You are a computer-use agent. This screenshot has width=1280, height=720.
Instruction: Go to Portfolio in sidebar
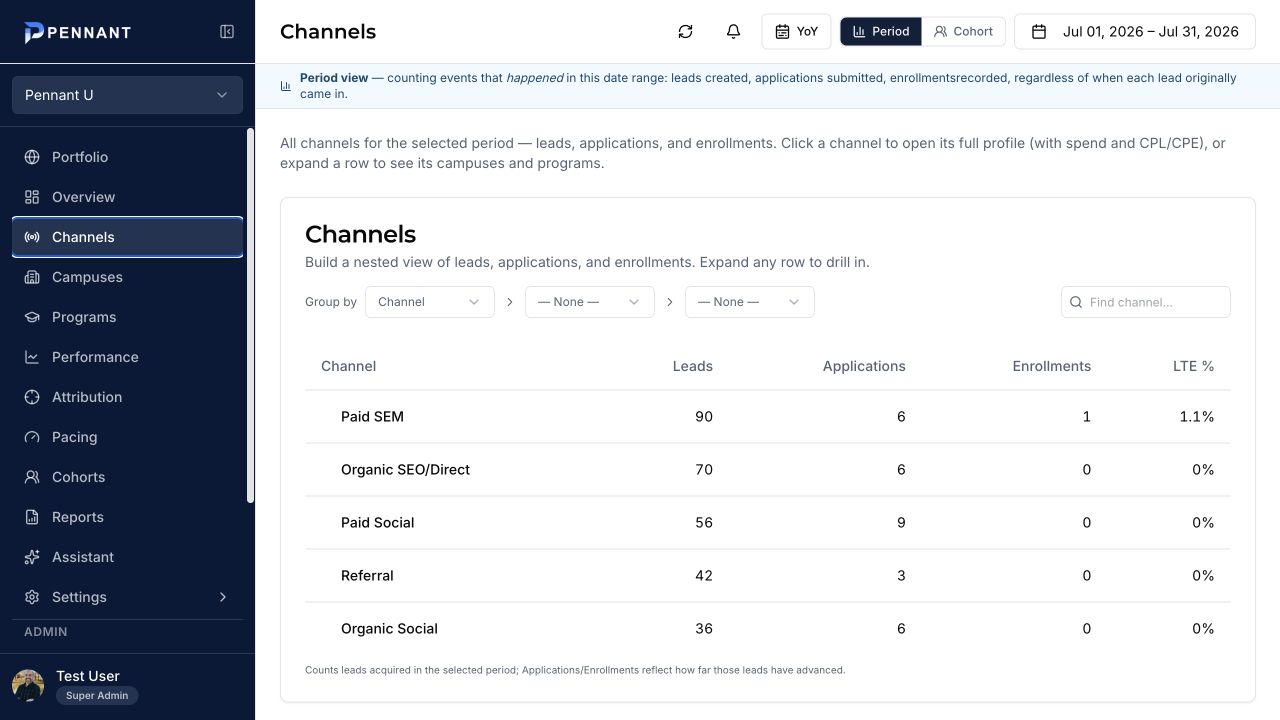click(x=127, y=157)
